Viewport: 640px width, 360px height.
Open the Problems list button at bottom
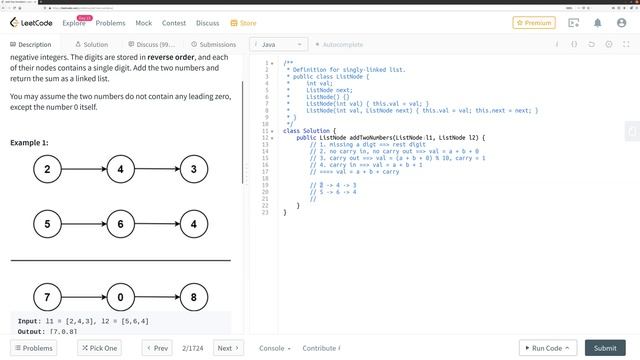[34, 348]
